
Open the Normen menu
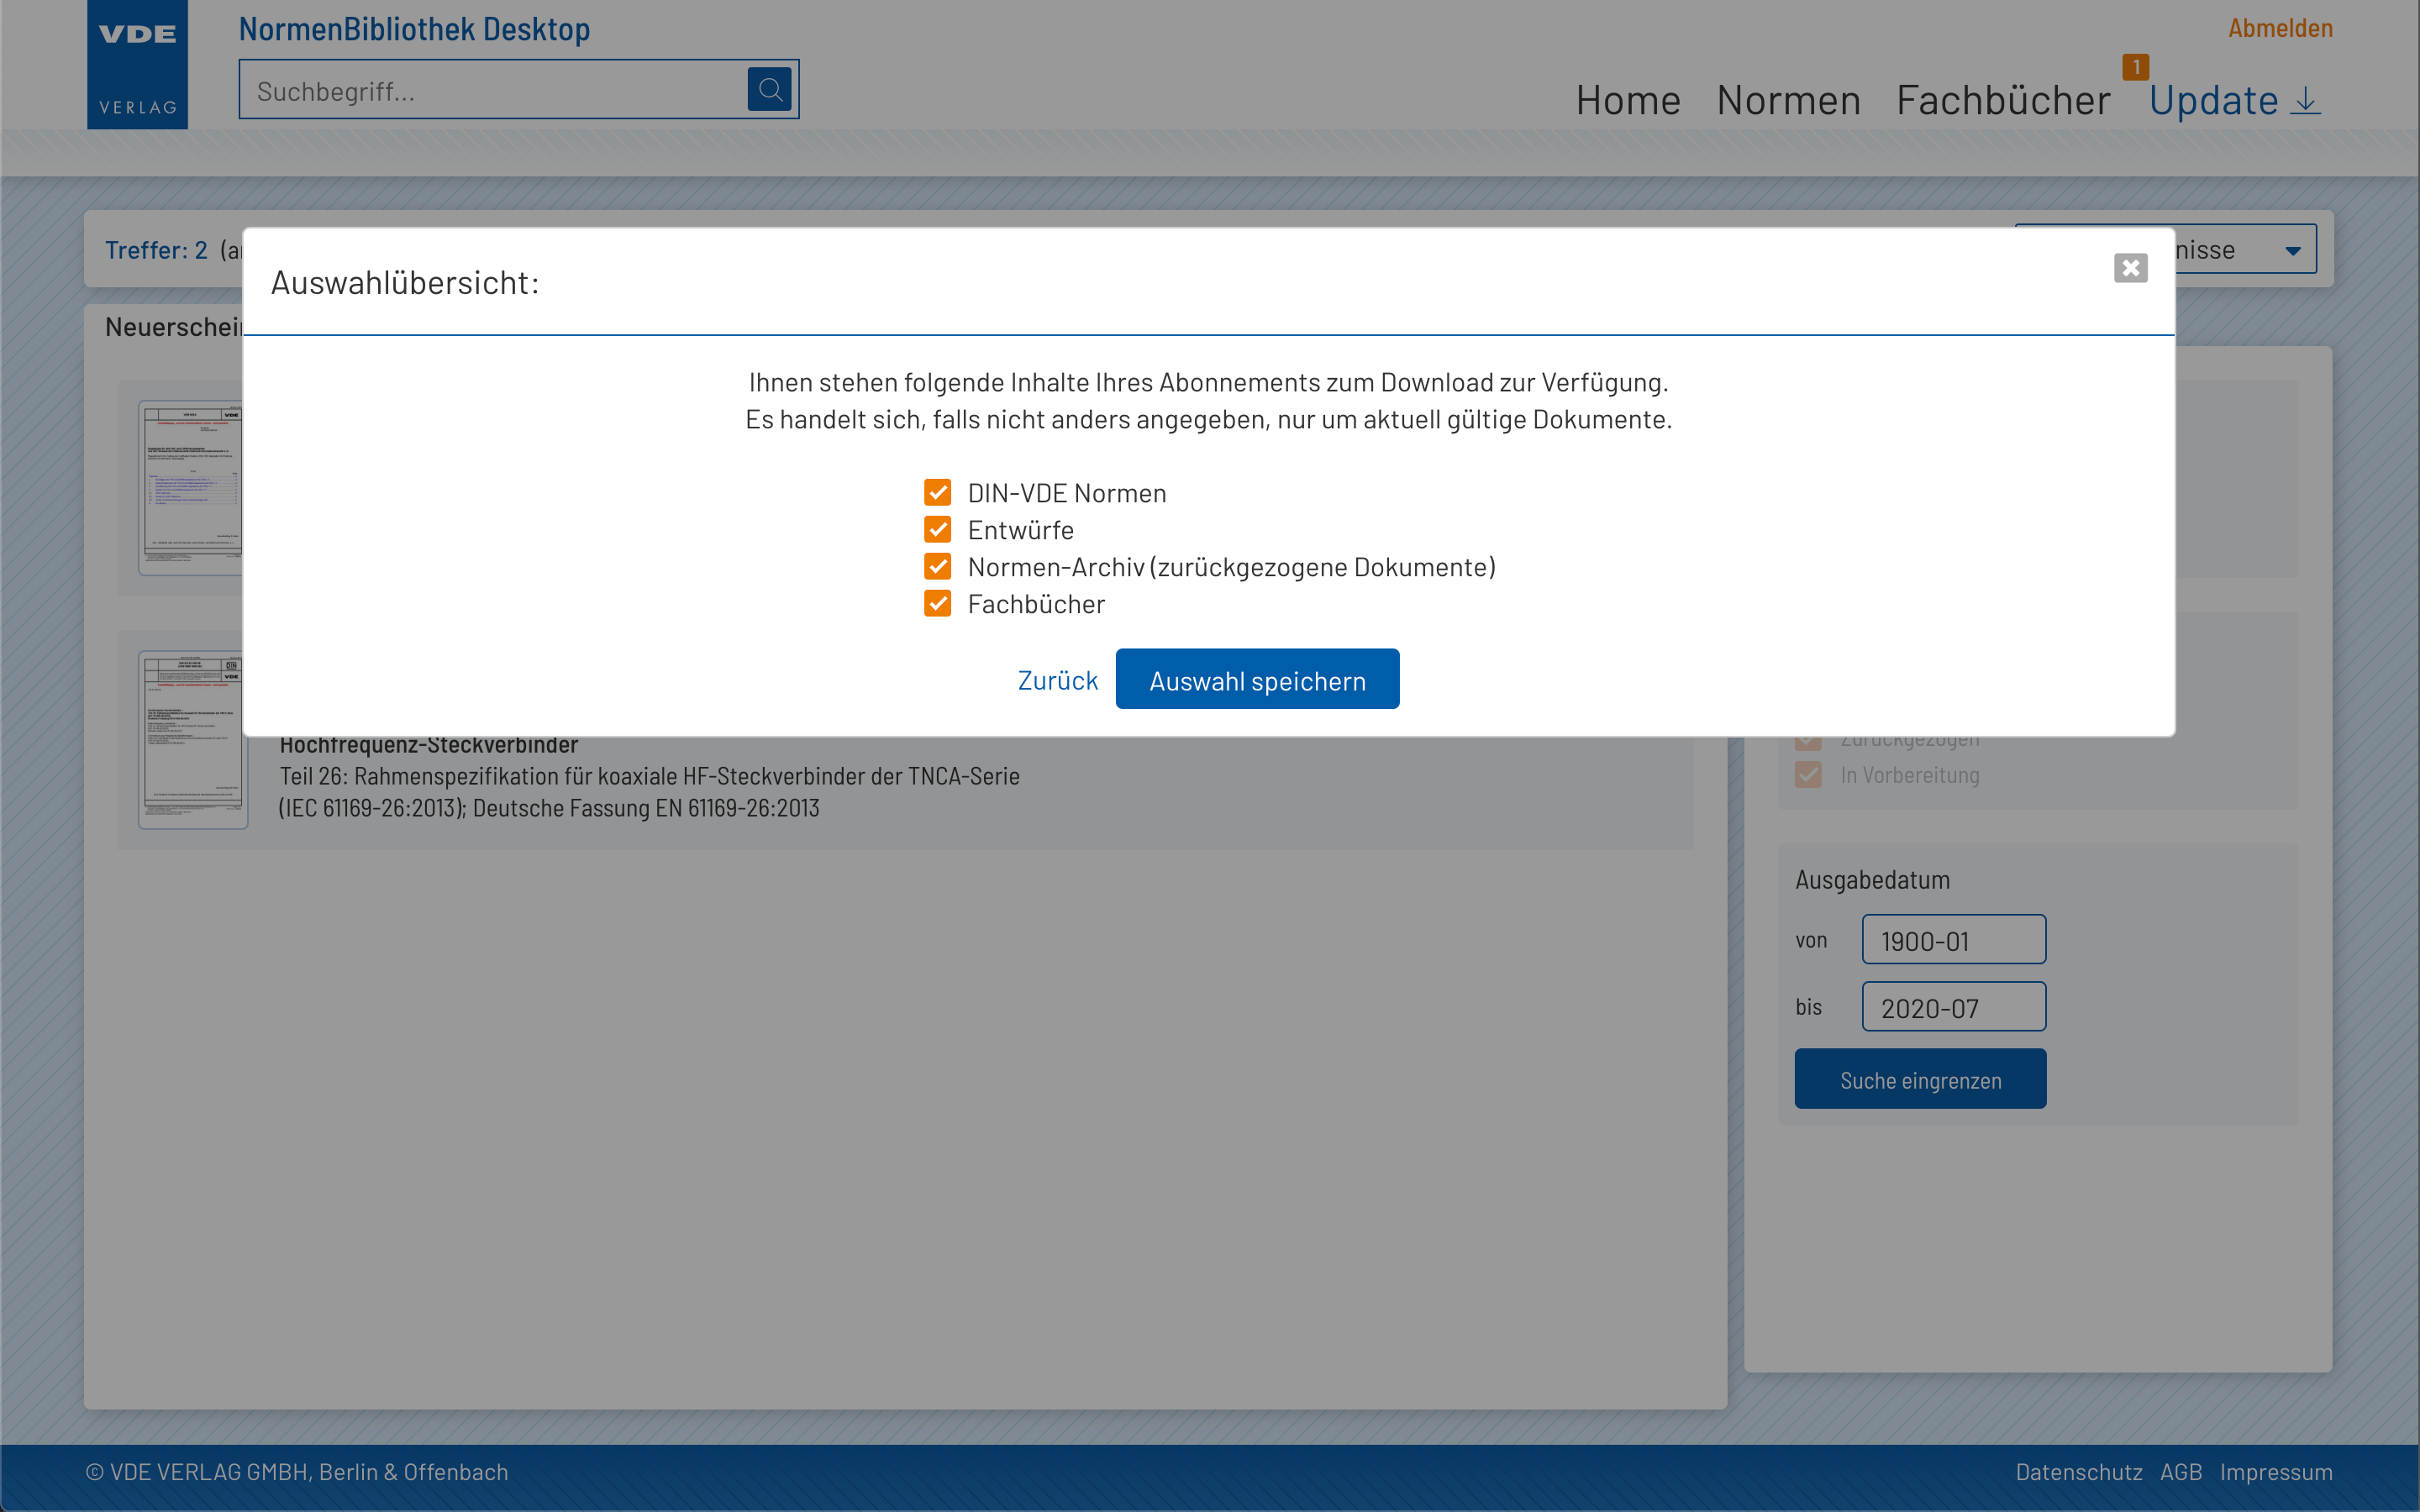[x=1788, y=100]
